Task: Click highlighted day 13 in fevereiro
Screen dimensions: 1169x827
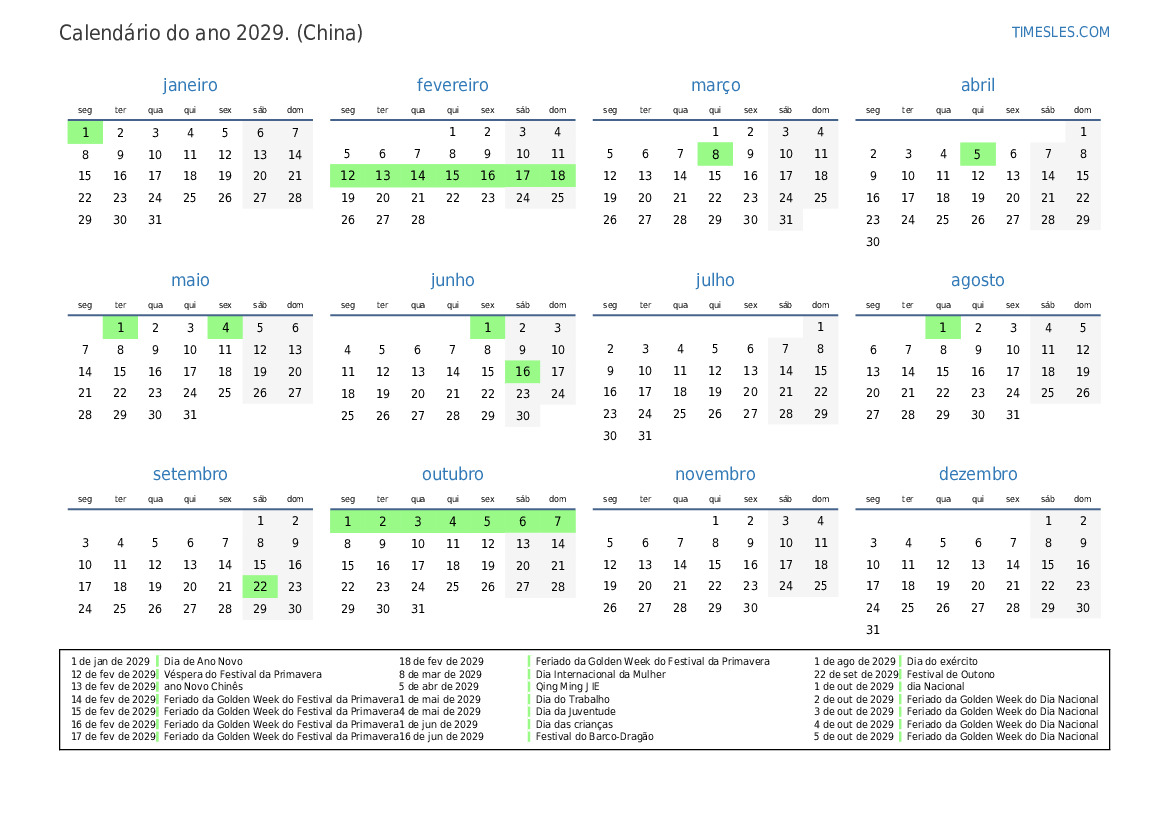Action: tap(382, 176)
